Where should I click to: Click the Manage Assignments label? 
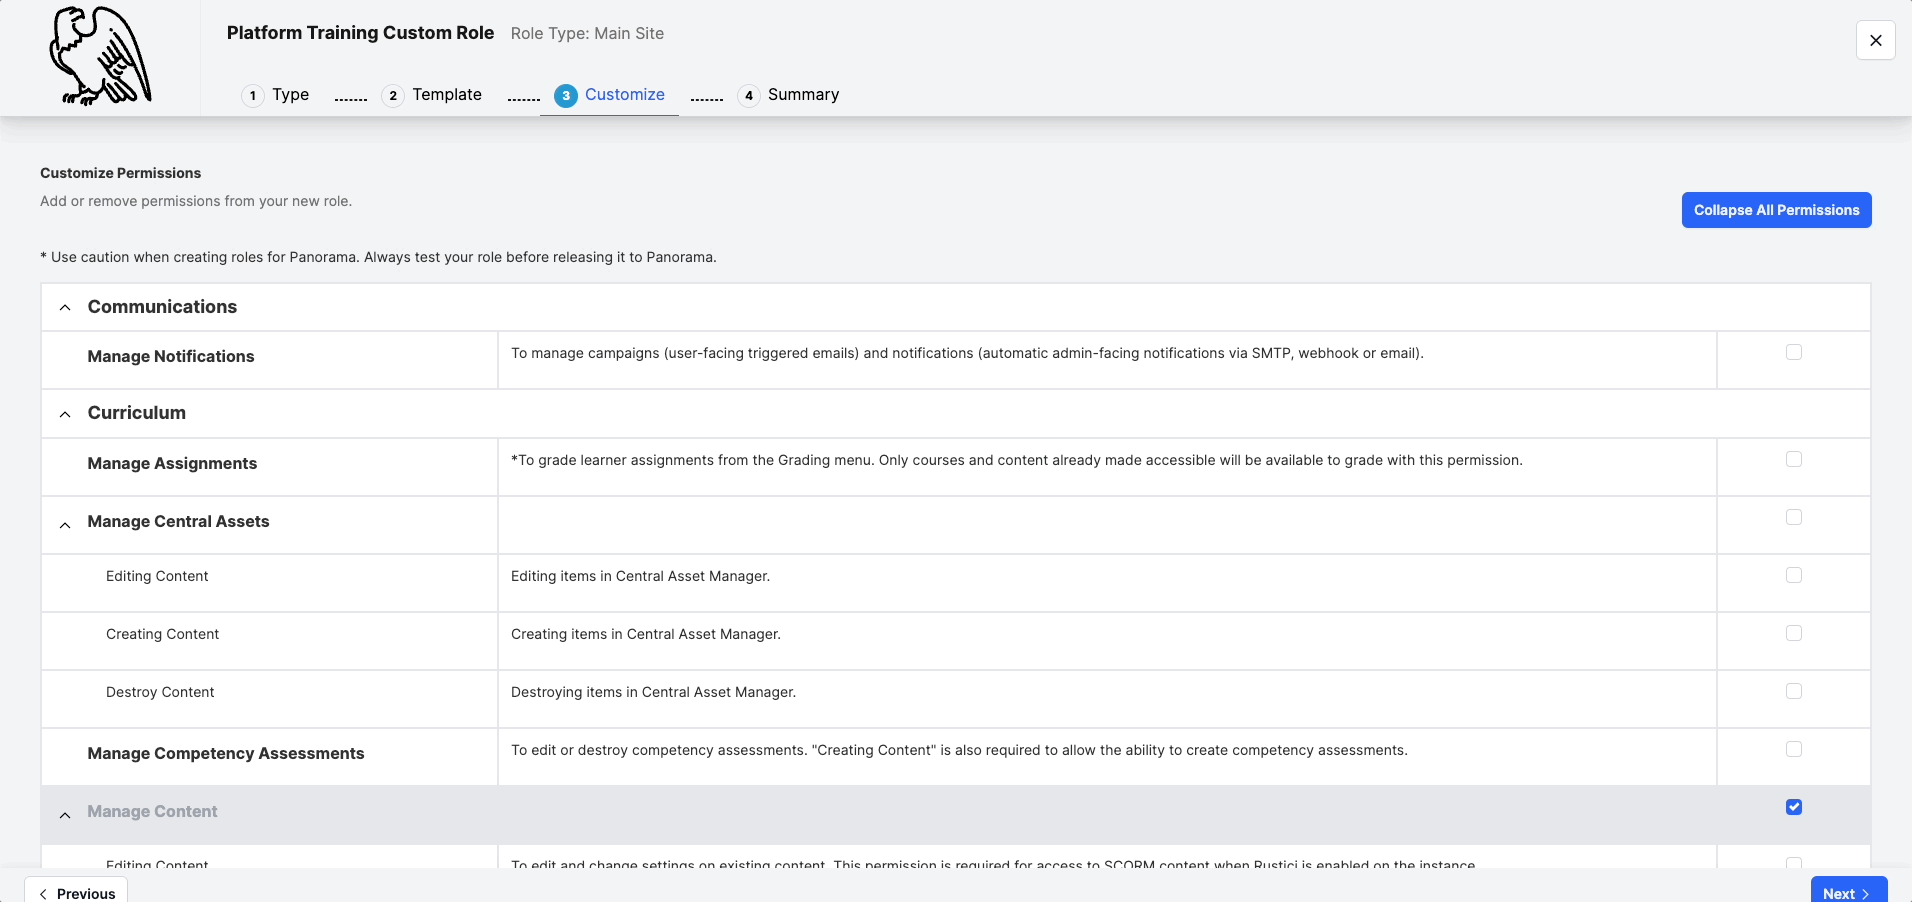172,463
